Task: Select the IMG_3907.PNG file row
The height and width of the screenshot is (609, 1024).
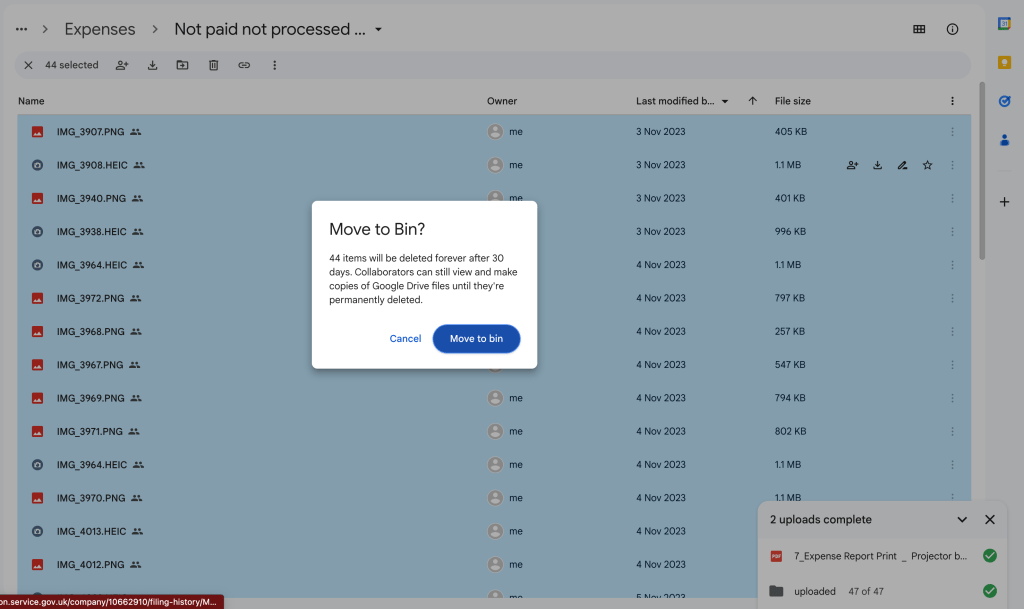Action: coord(494,132)
